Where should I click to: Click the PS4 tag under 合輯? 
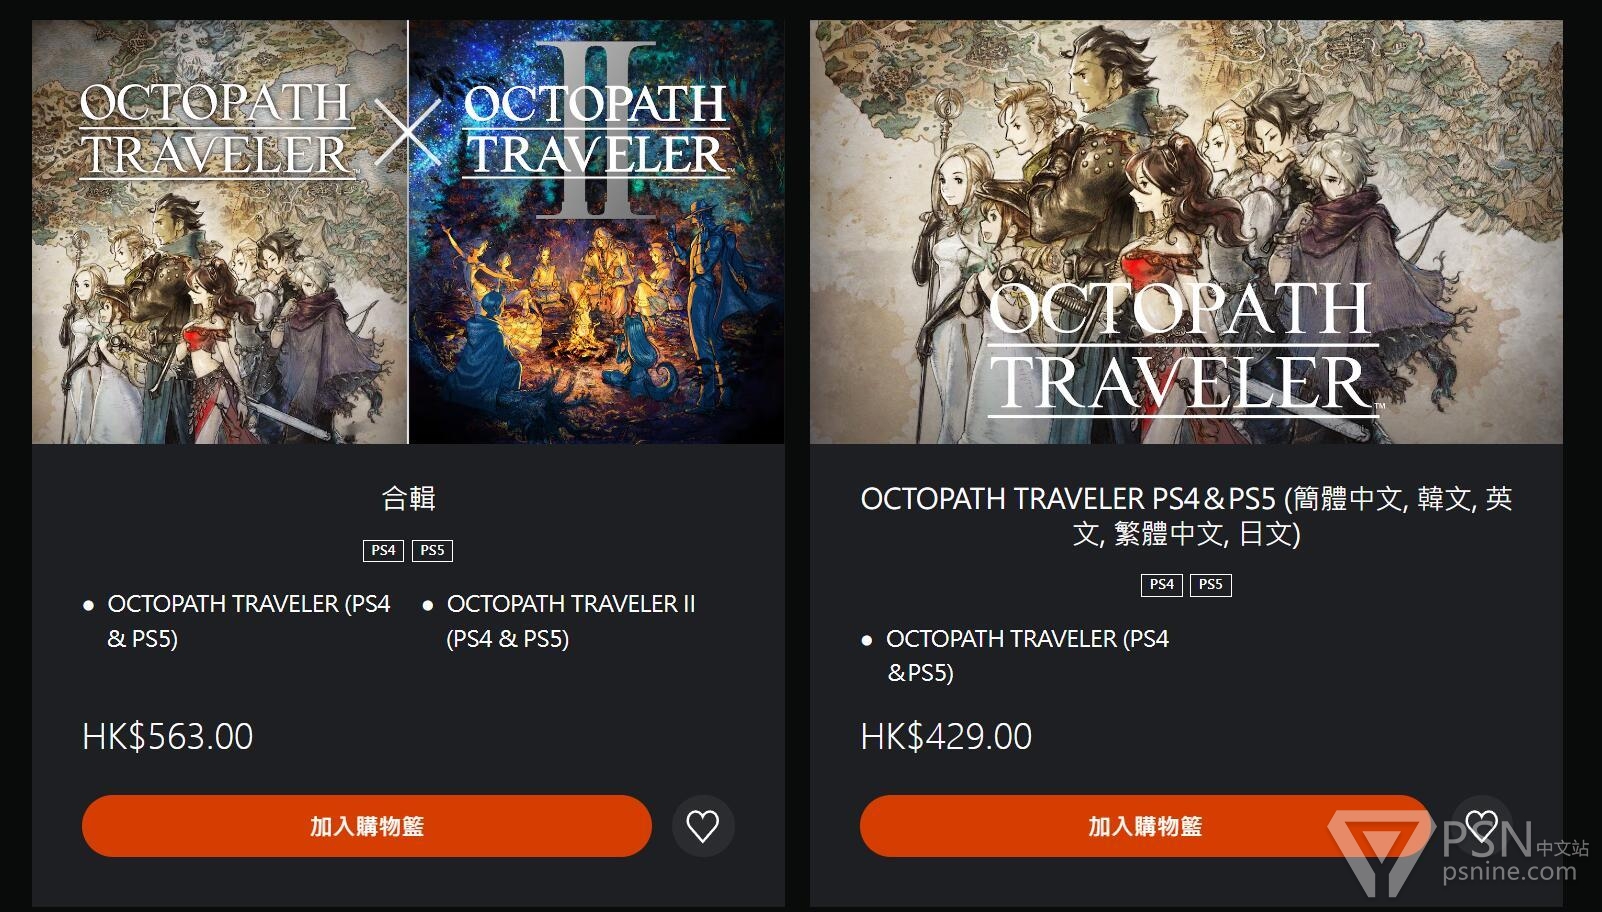[x=383, y=550]
